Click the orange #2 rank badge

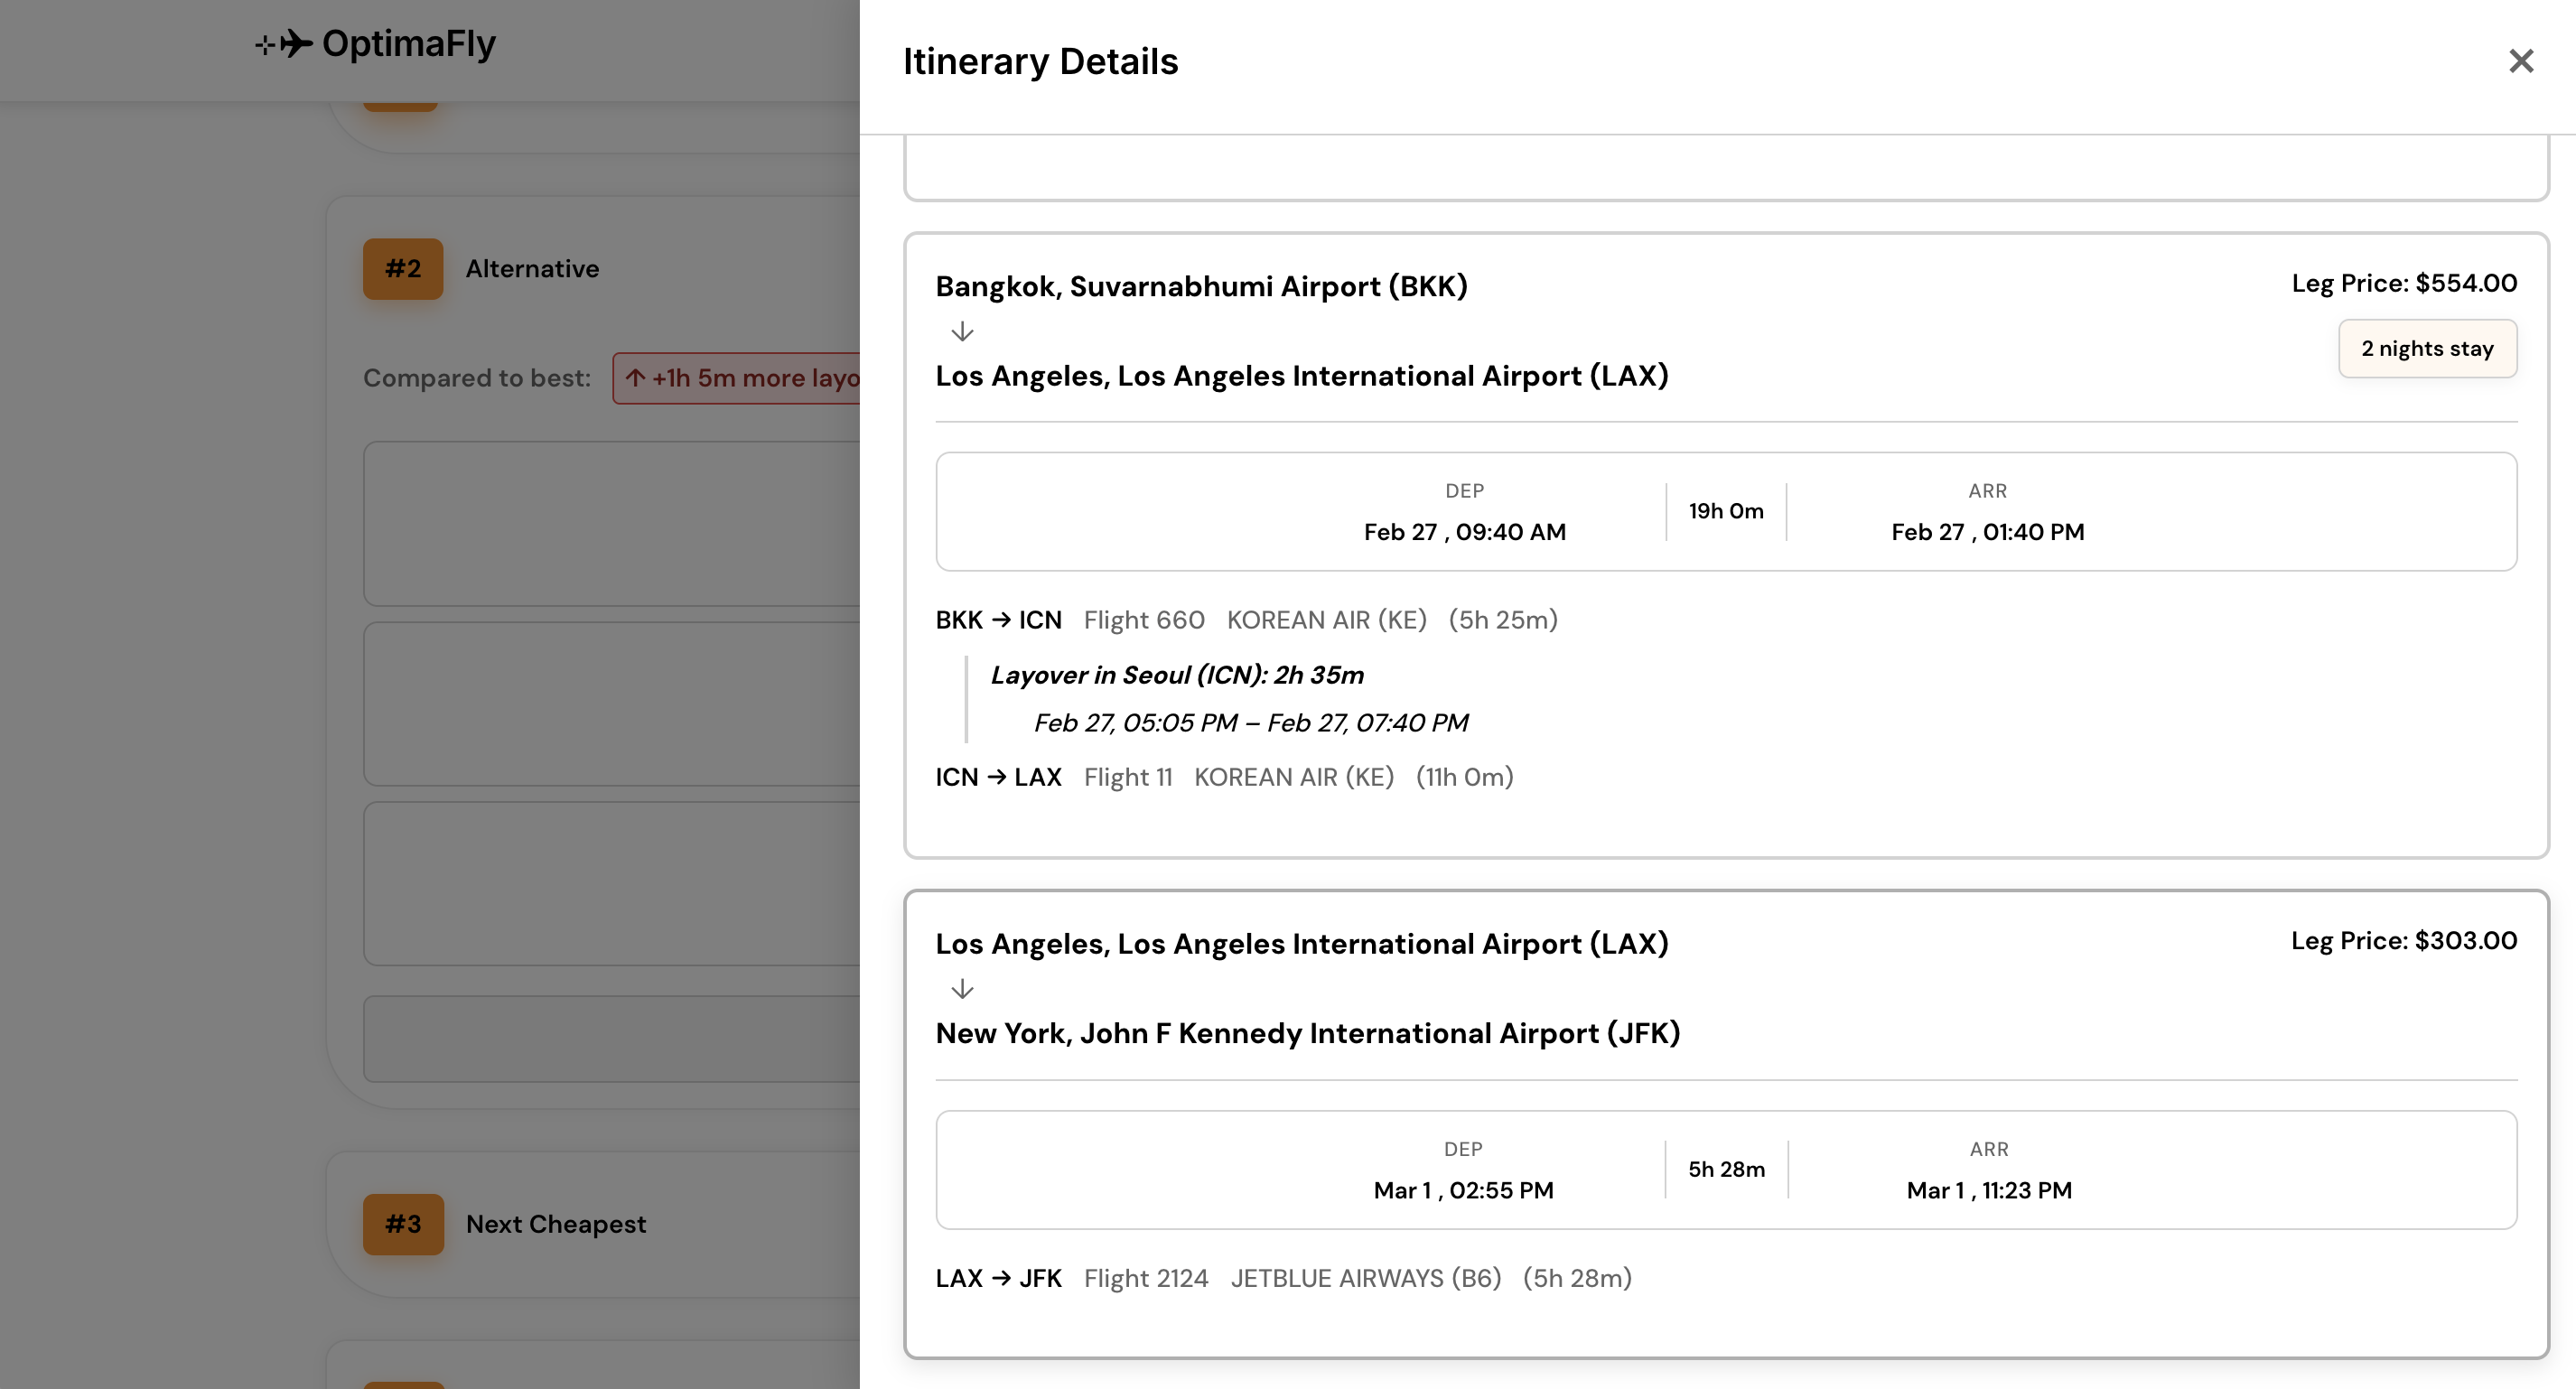[x=401, y=268]
